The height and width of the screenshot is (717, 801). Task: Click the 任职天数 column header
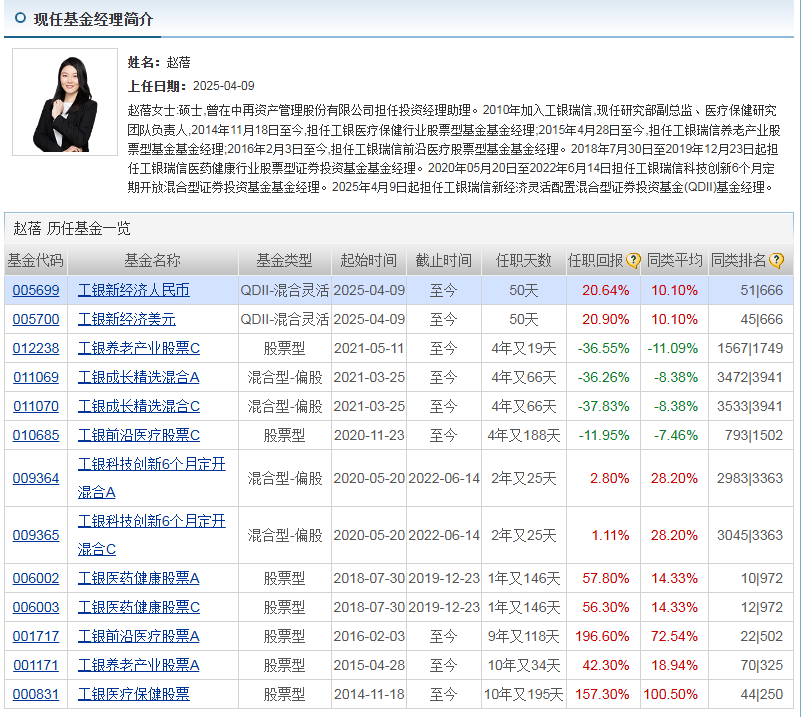pos(524,260)
